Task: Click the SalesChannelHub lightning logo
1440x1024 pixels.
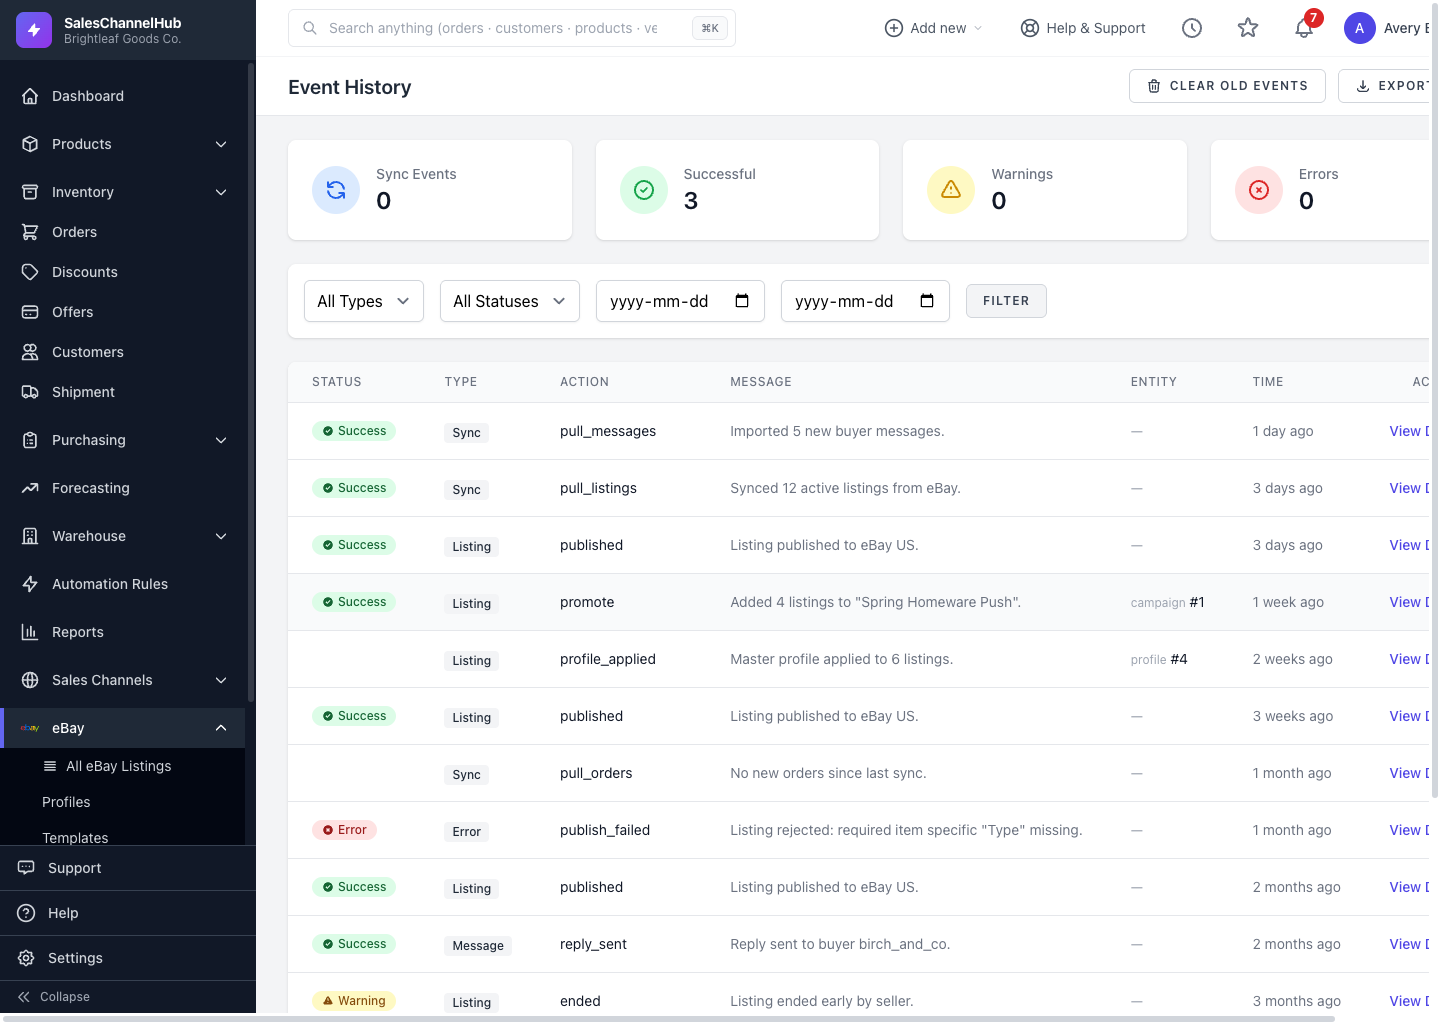Action: (x=34, y=30)
